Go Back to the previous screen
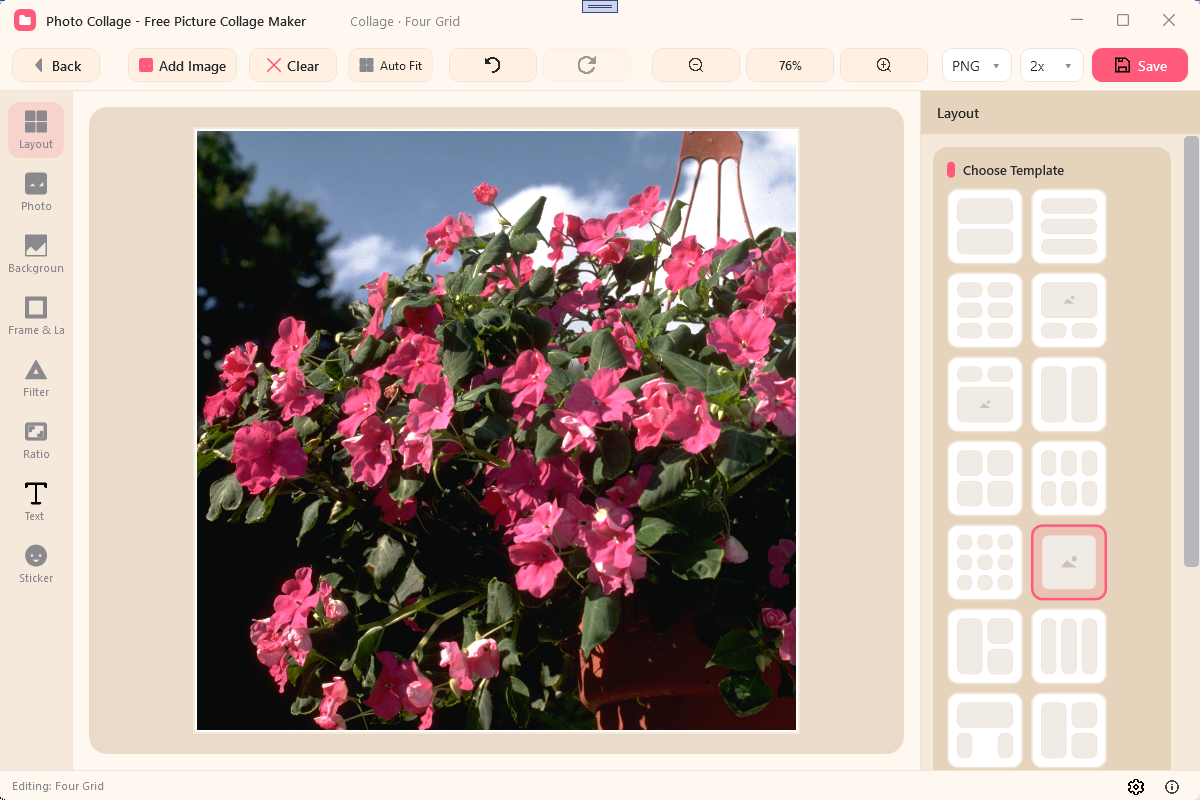1200x800 pixels. coord(56,65)
